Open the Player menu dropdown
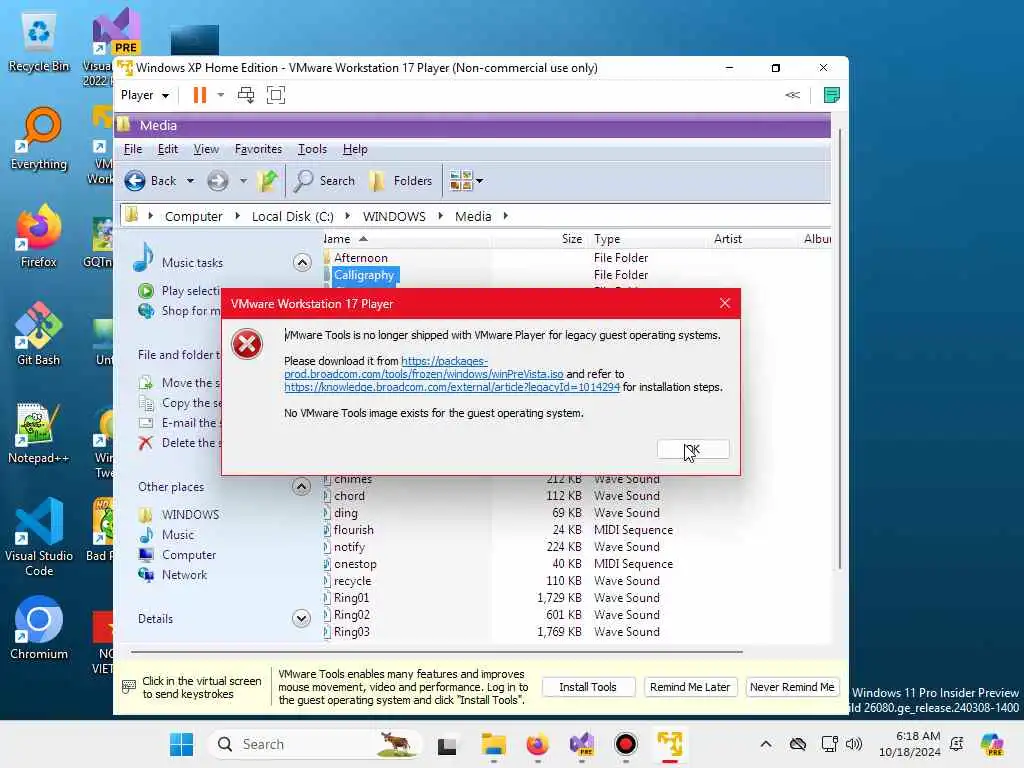This screenshot has width=1024, height=768. [145, 95]
